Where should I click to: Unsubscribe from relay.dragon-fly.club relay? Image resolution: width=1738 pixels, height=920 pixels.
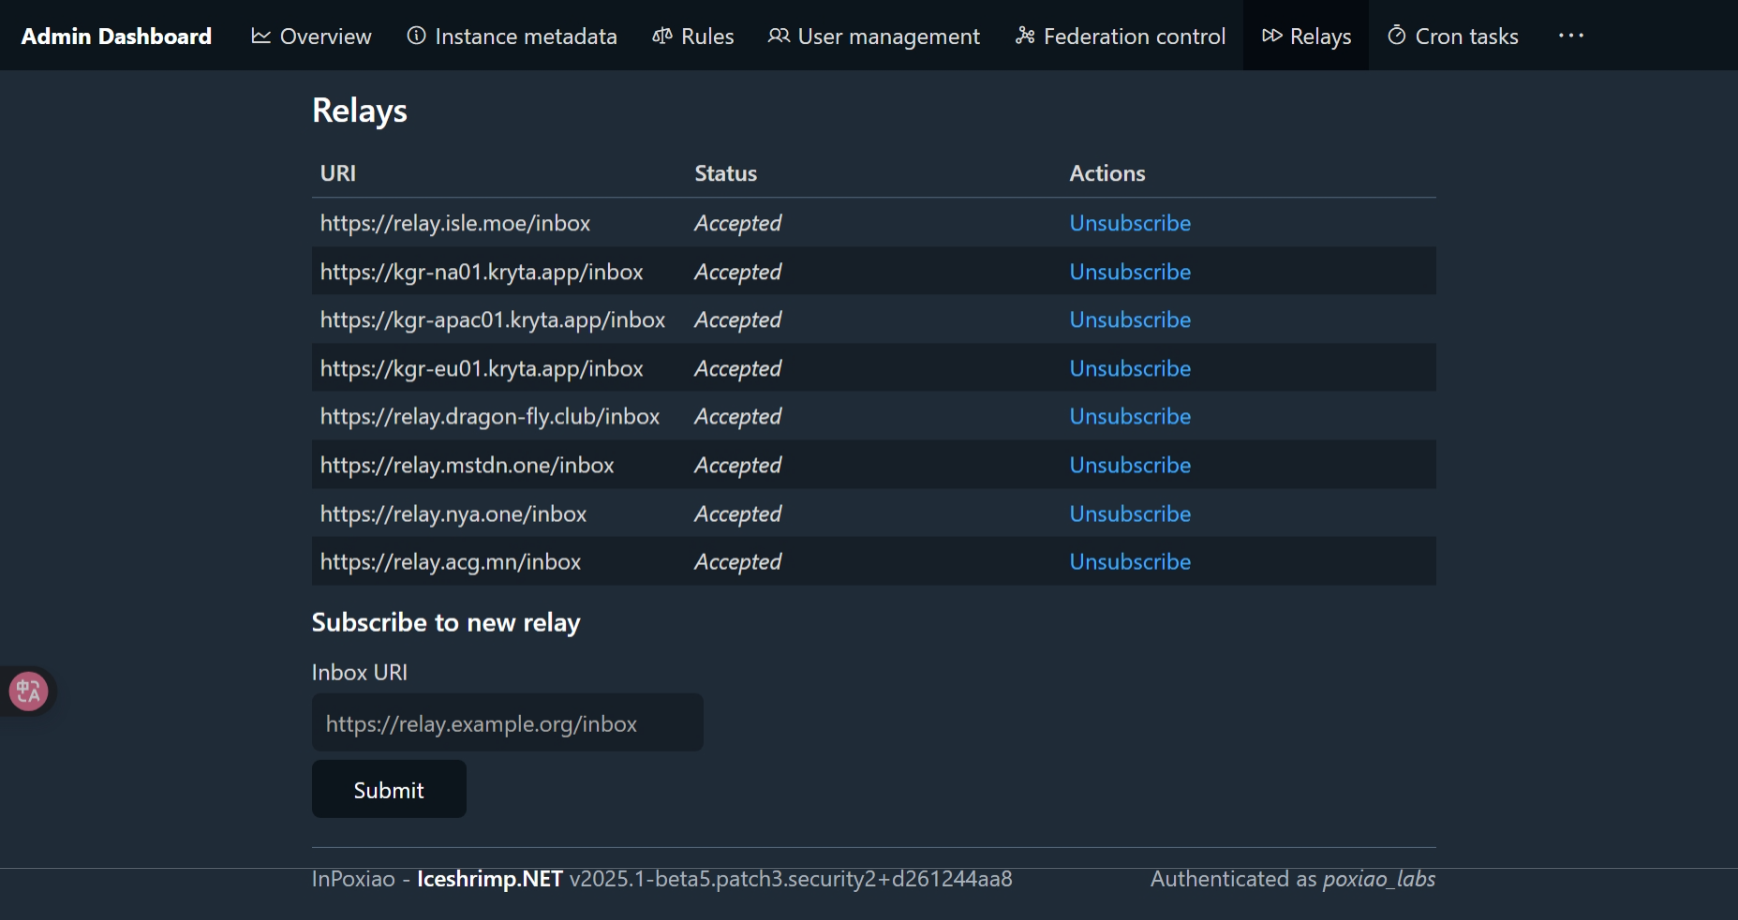pyautogui.click(x=1130, y=416)
